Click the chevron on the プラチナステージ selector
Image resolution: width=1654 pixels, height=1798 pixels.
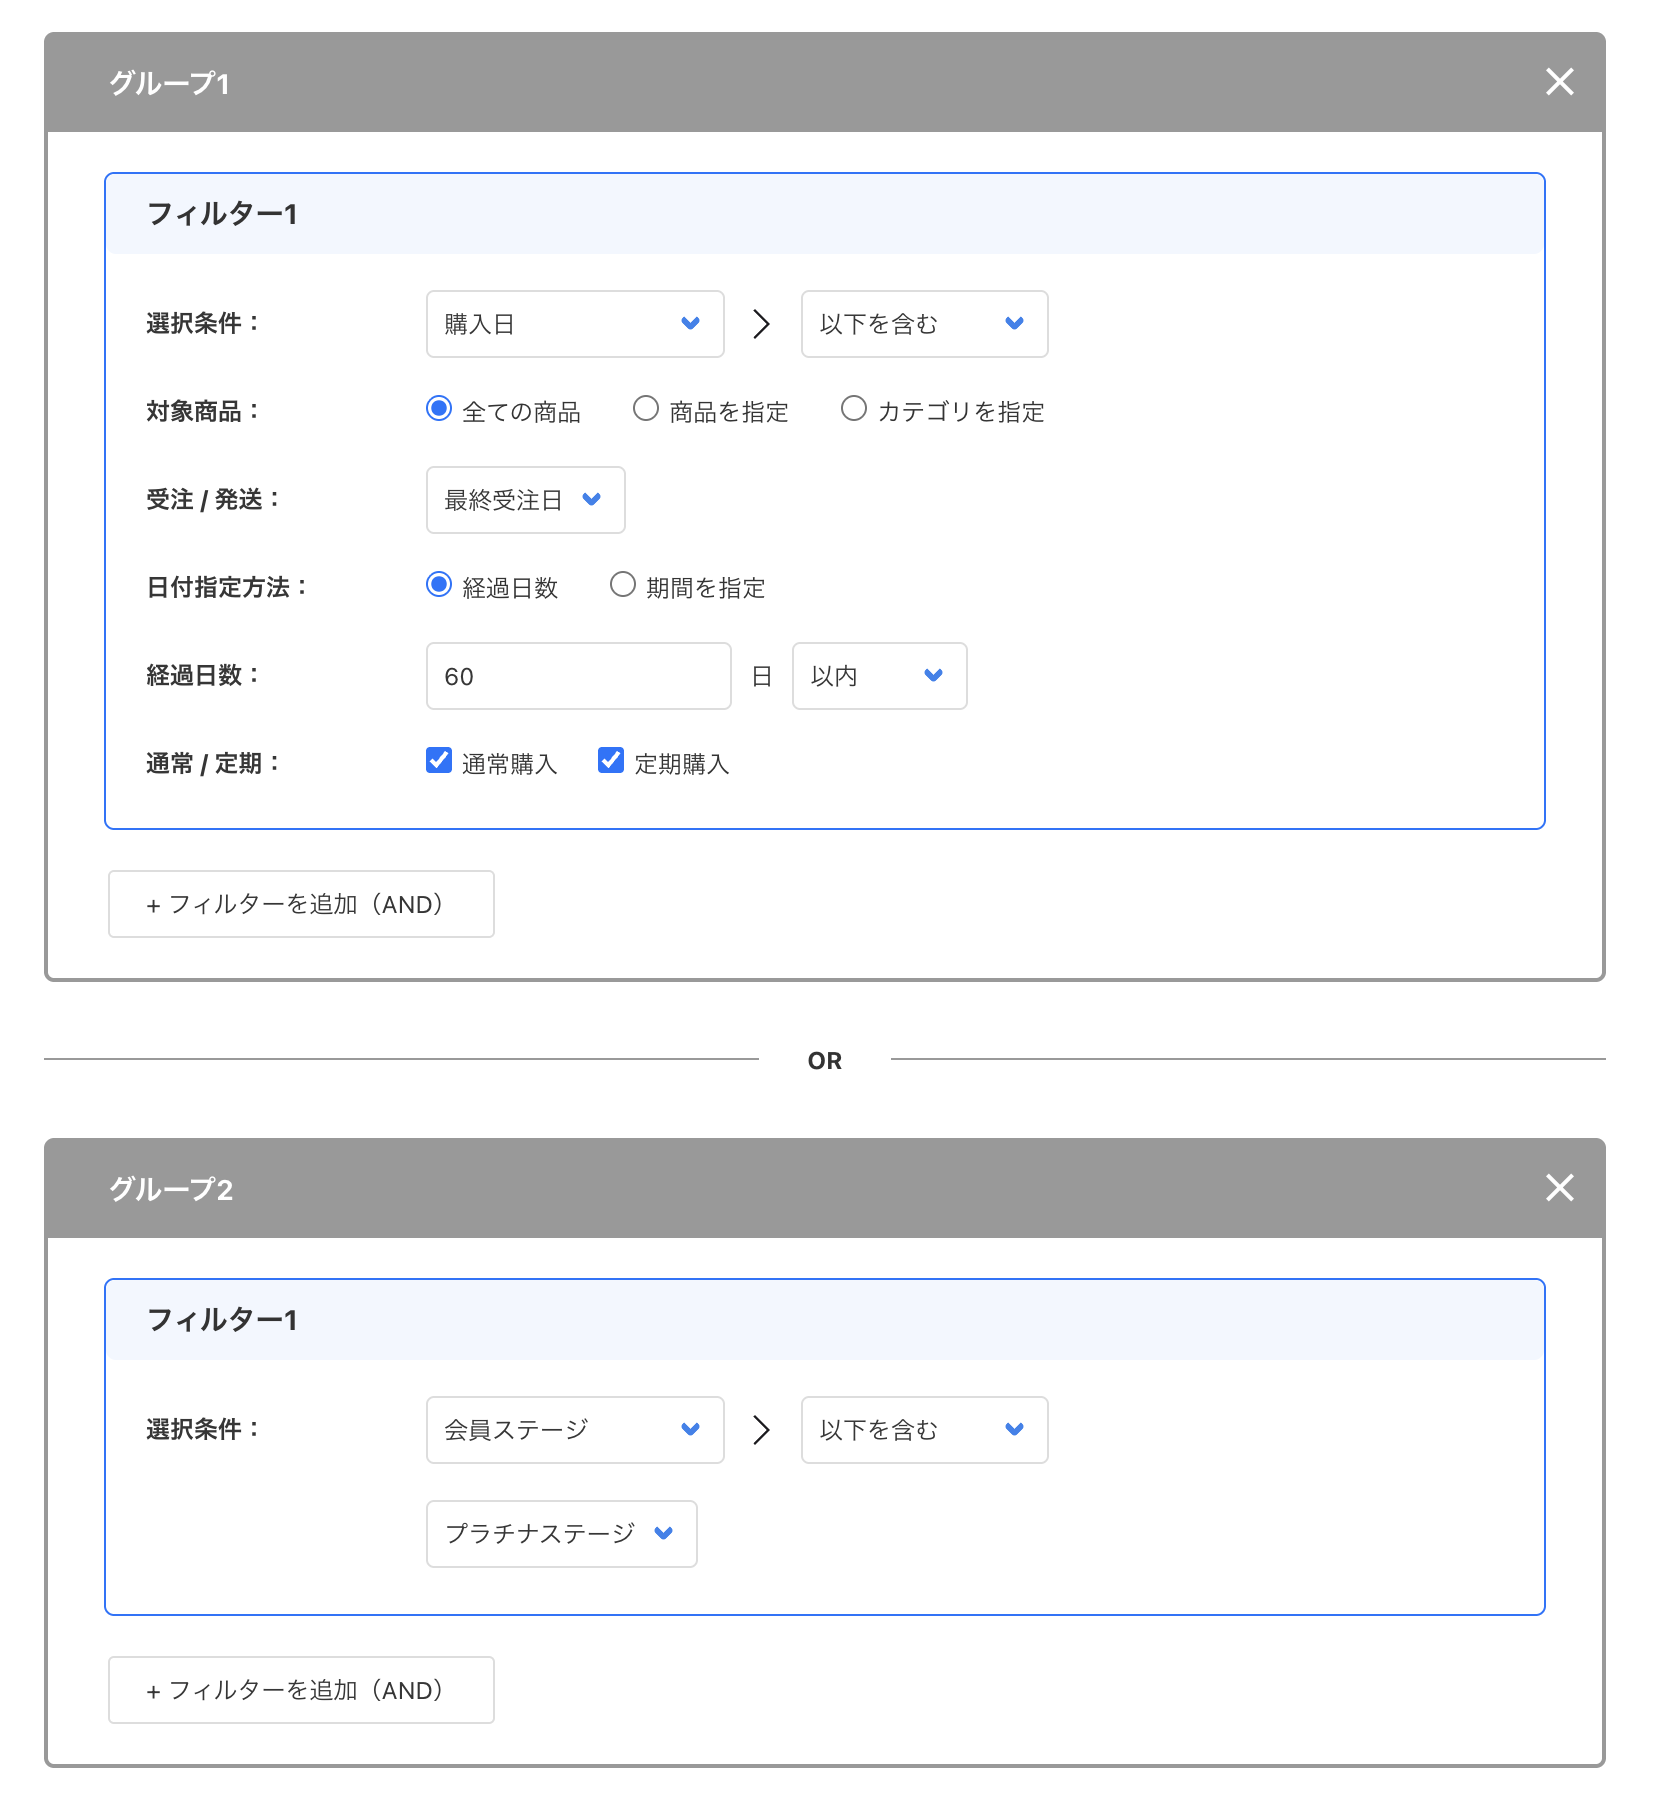coord(663,1534)
